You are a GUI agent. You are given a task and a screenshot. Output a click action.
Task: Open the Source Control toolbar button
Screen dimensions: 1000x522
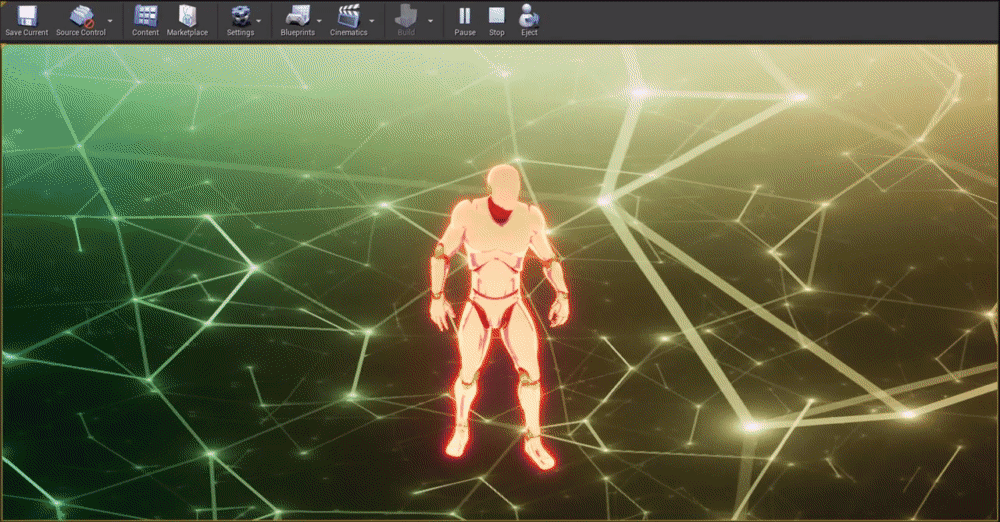click(x=81, y=16)
